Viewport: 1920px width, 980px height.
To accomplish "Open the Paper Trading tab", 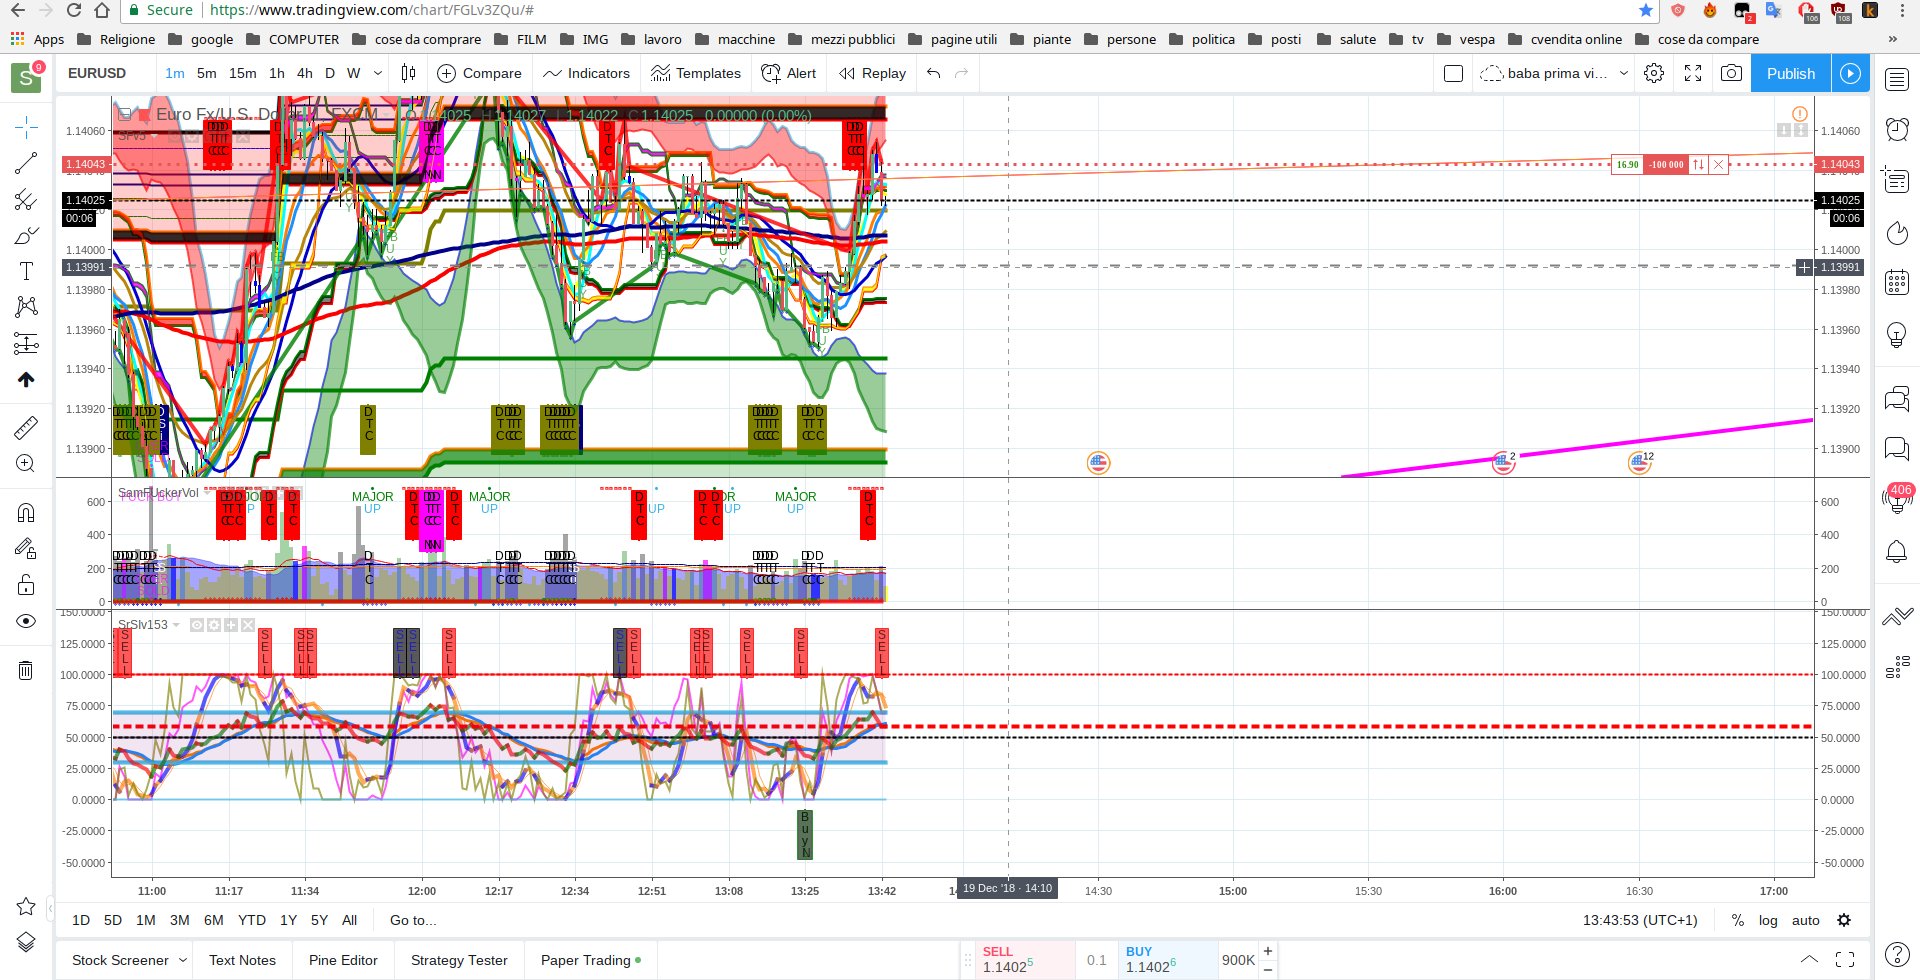I will (591, 960).
